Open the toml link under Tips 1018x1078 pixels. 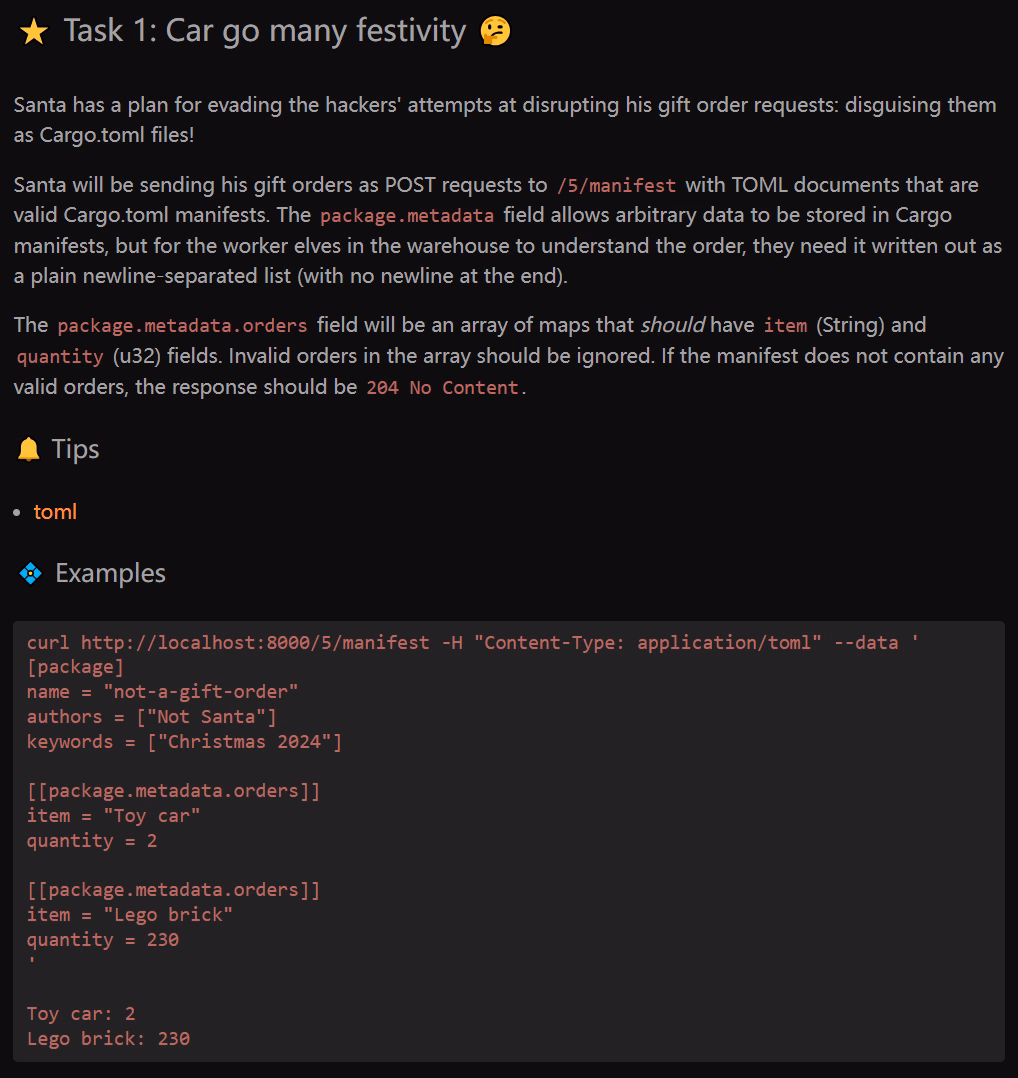click(x=55, y=512)
